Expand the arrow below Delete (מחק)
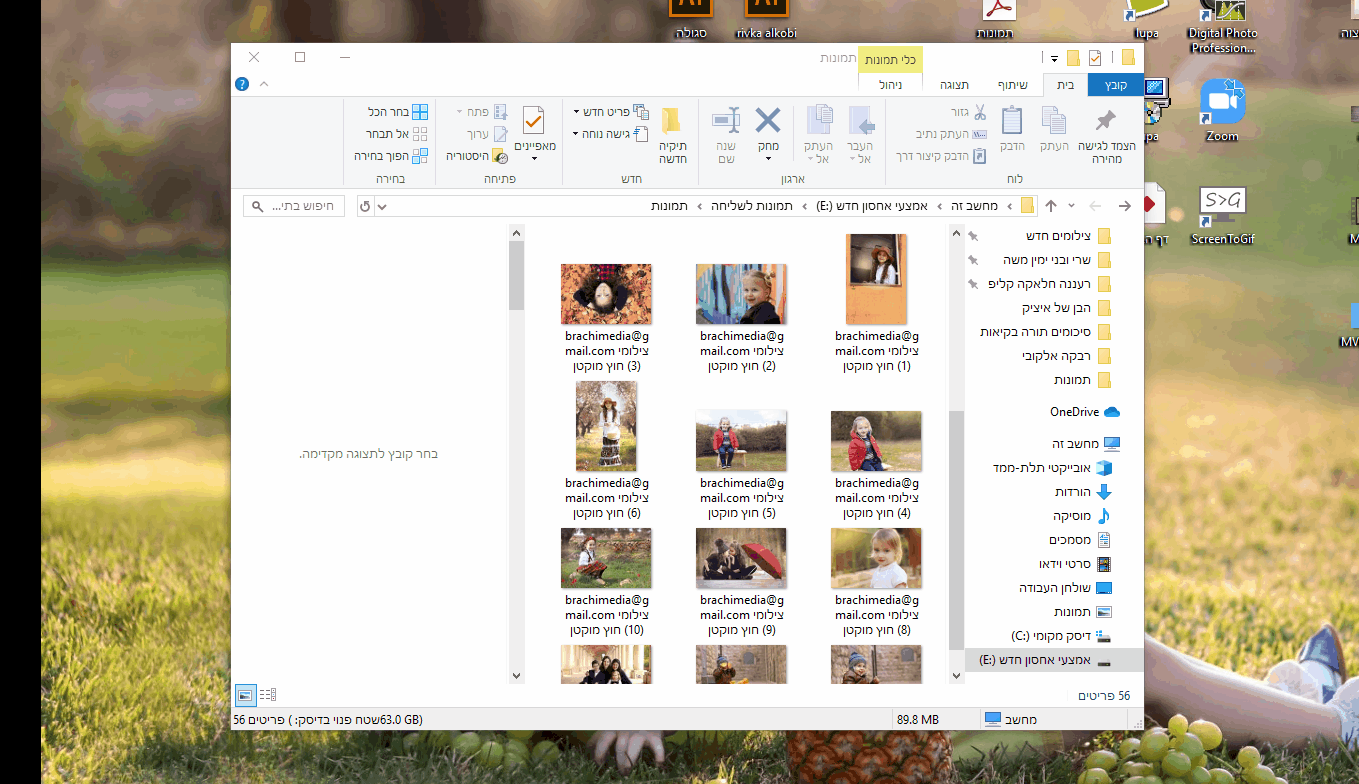This screenshot has width=1359, height=784. coord(768,158)
